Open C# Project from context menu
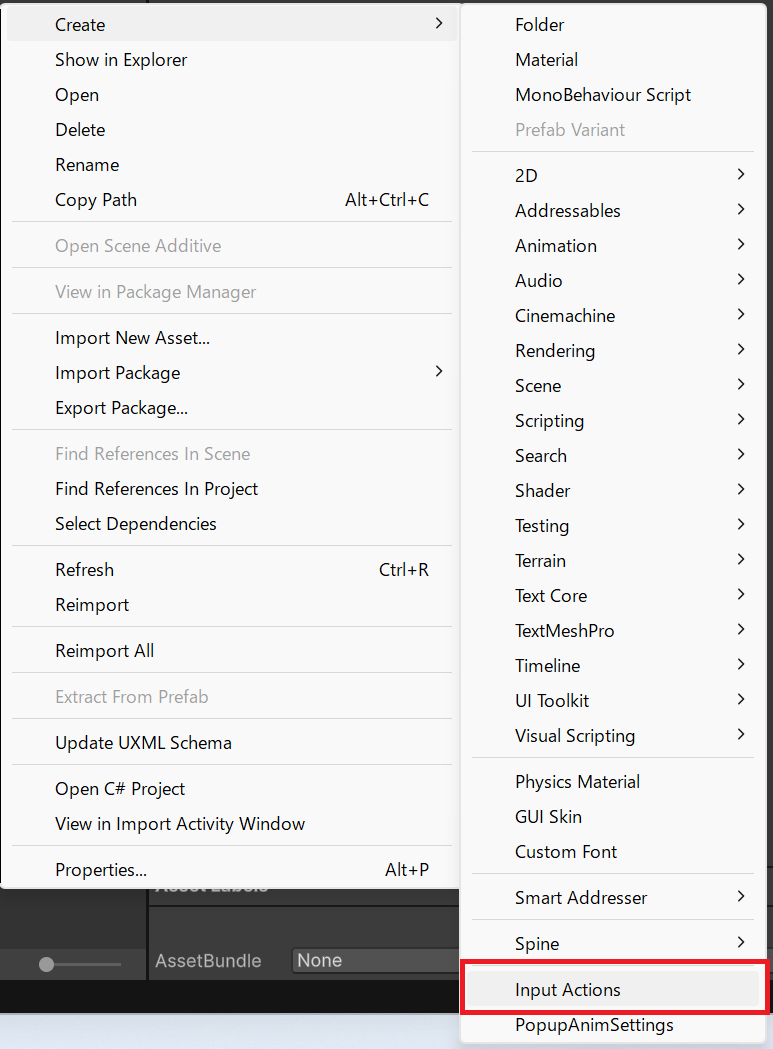Image resolution: width=773 pixels, height=1049 pixels. (x=120, y=789)
